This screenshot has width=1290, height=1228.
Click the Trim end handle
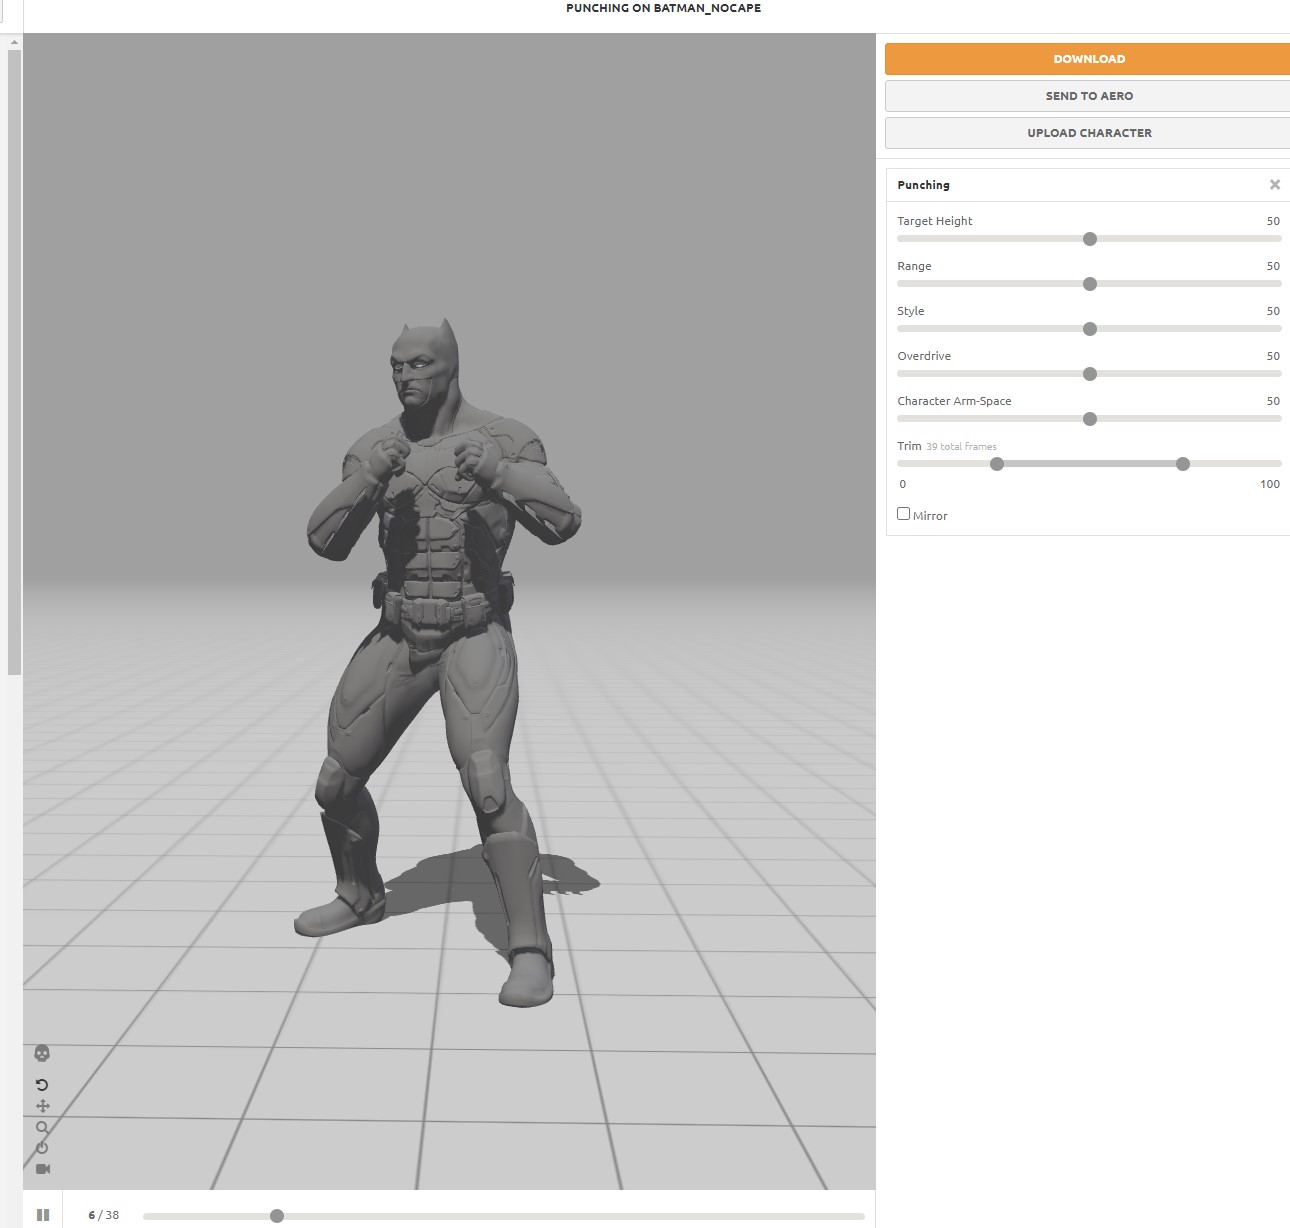coord(1183,464)
